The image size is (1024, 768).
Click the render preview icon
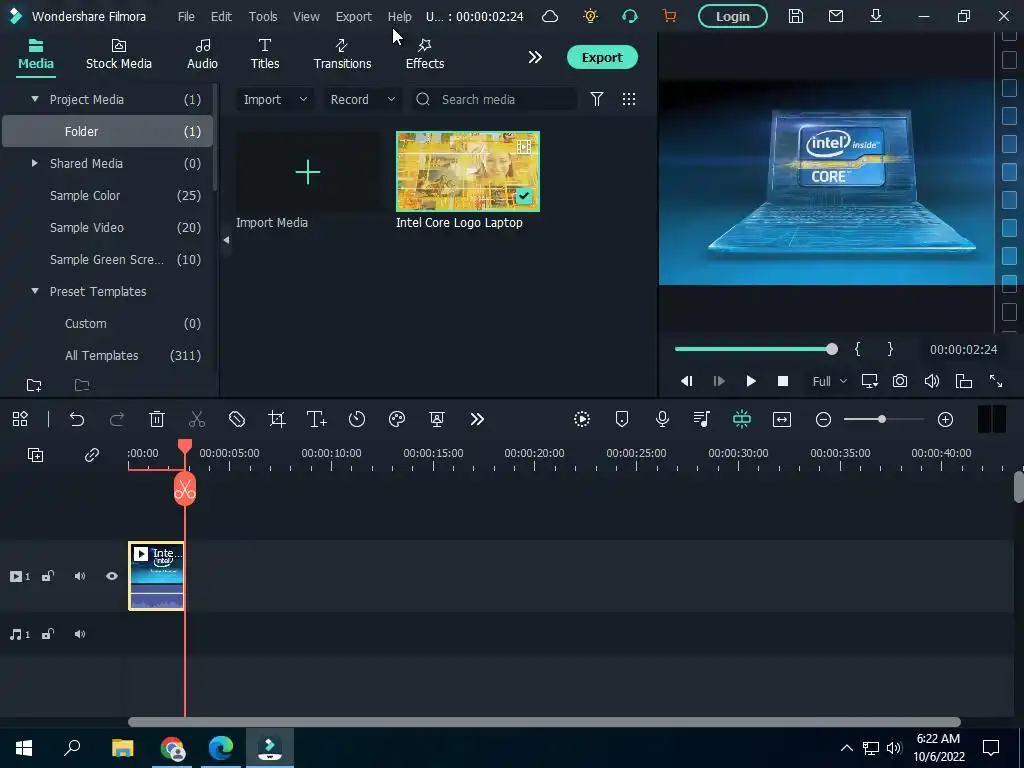[x=582, y=419]
